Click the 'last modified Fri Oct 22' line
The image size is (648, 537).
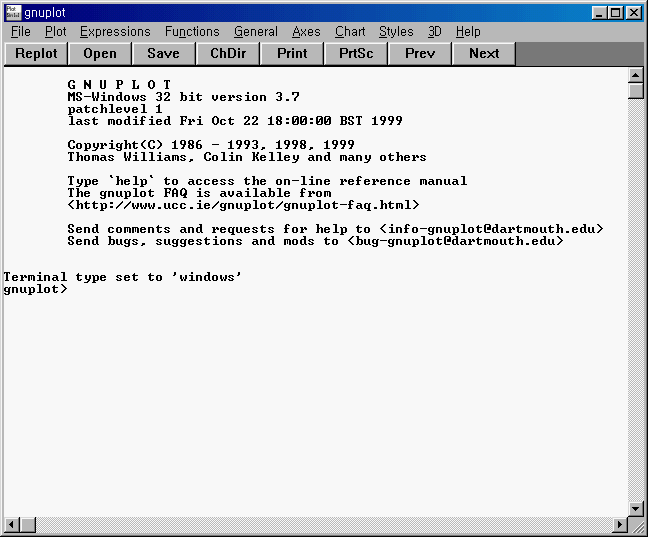click(235, 121)
